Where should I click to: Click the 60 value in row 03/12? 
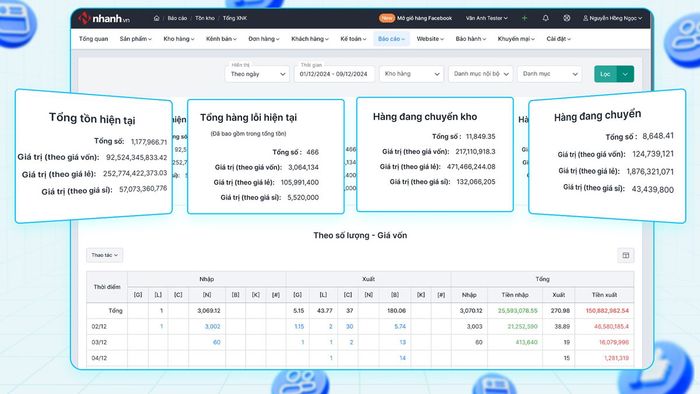217,342
